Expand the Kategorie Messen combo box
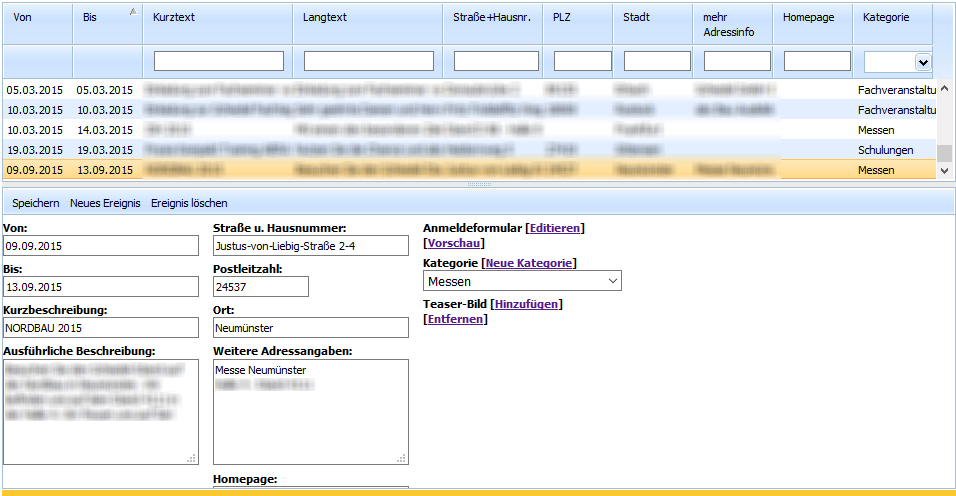 (612, 282)
